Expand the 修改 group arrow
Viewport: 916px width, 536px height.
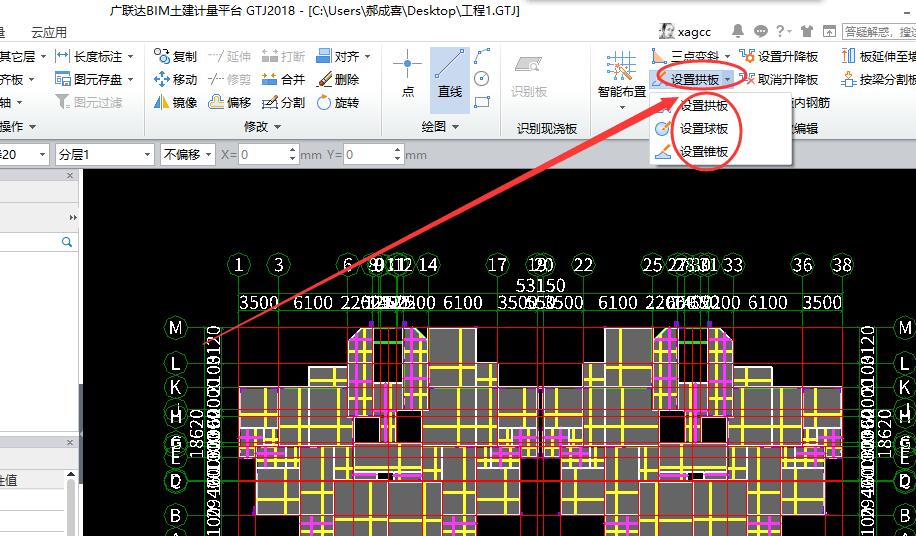(277, 127)
